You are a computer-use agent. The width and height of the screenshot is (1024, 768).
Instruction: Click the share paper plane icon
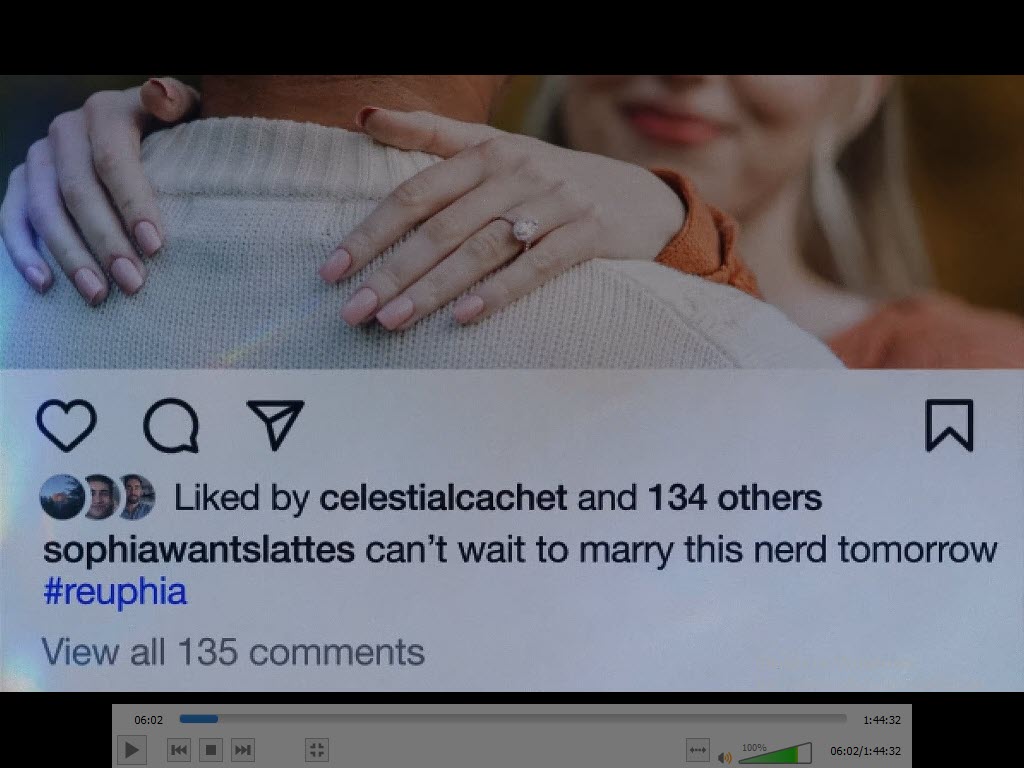tap(275, 424)
